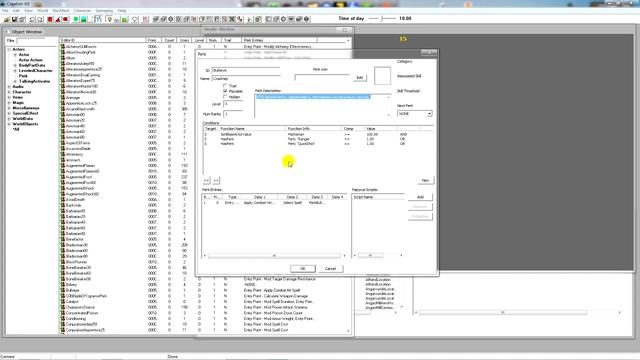Open the Gameplay menu

point(104,11)
